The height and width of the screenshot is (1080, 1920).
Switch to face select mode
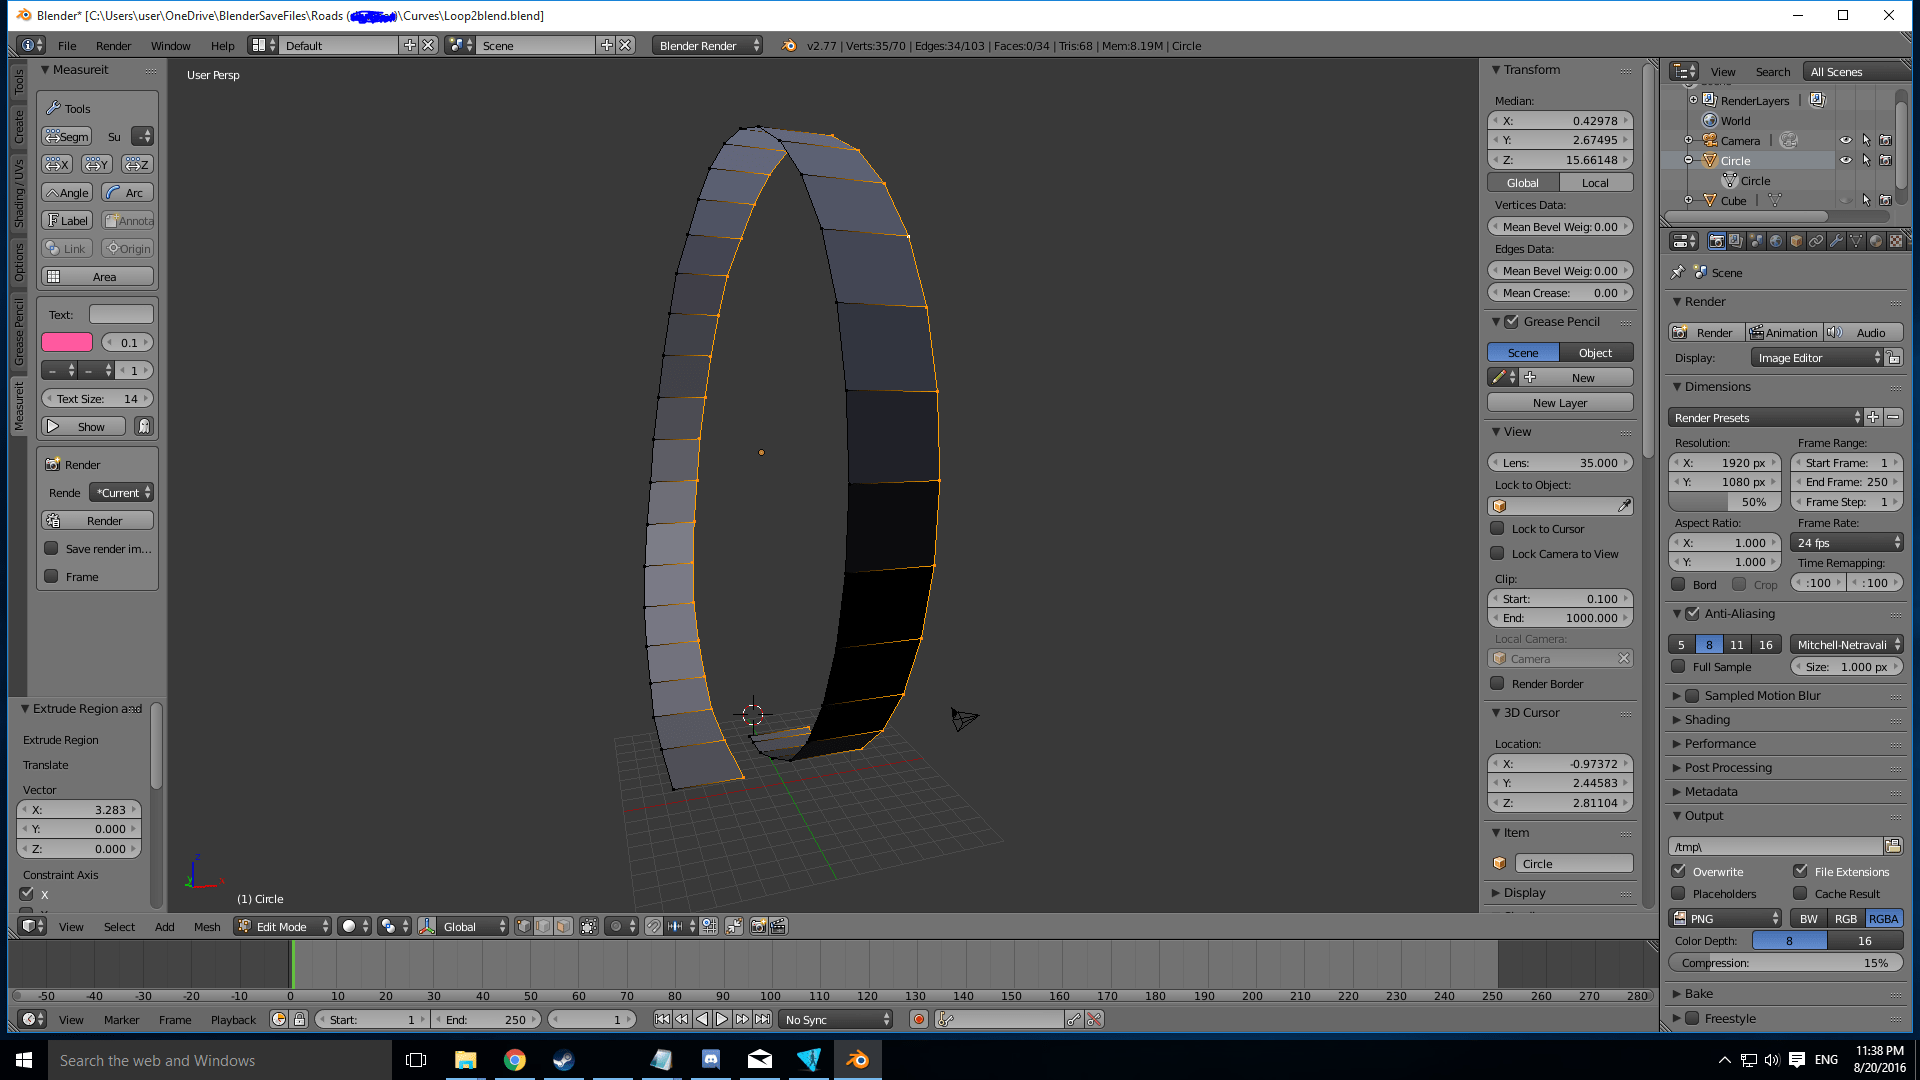(x=564, y=926)
